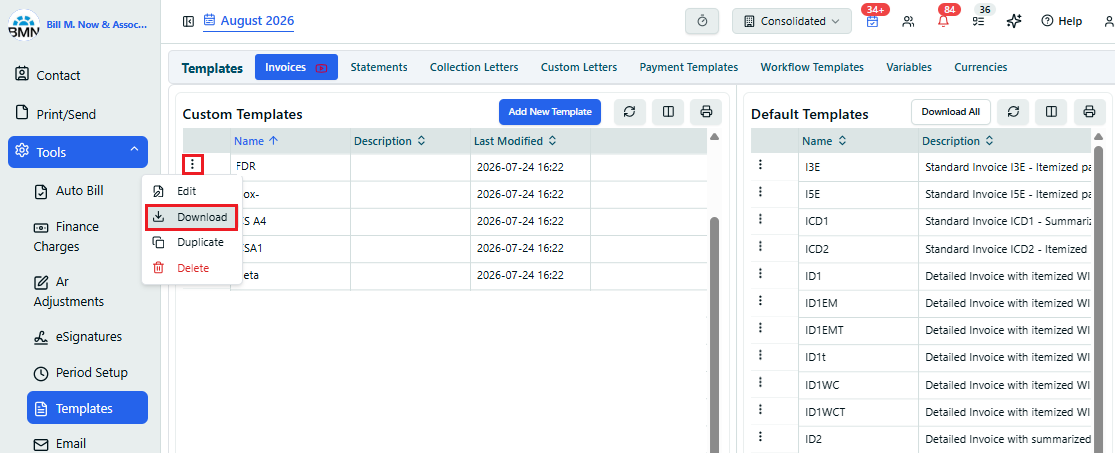1117x453 pixels.
Task: Open the August 2026 period selector
Action: (x=249, y=21)
